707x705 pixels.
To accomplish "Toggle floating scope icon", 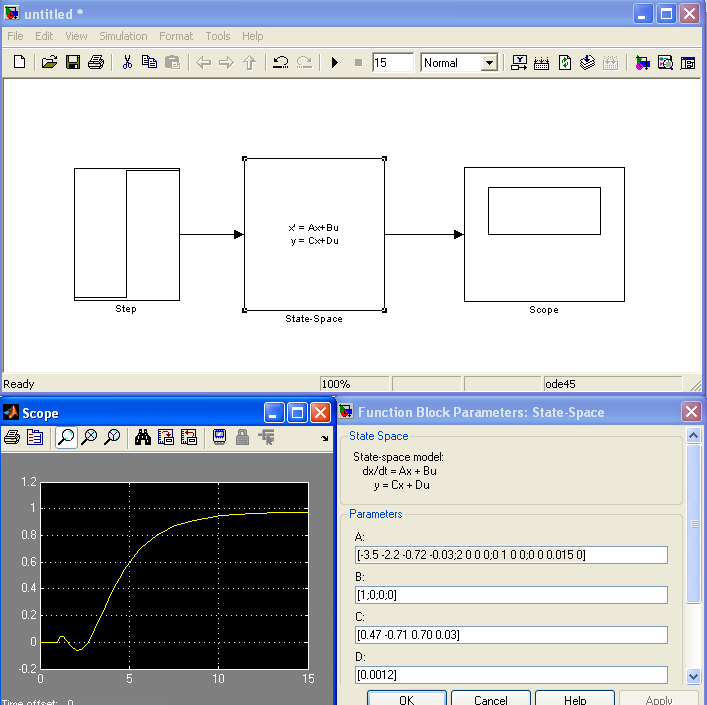I will pyautogui.click(x=220, y=437).
